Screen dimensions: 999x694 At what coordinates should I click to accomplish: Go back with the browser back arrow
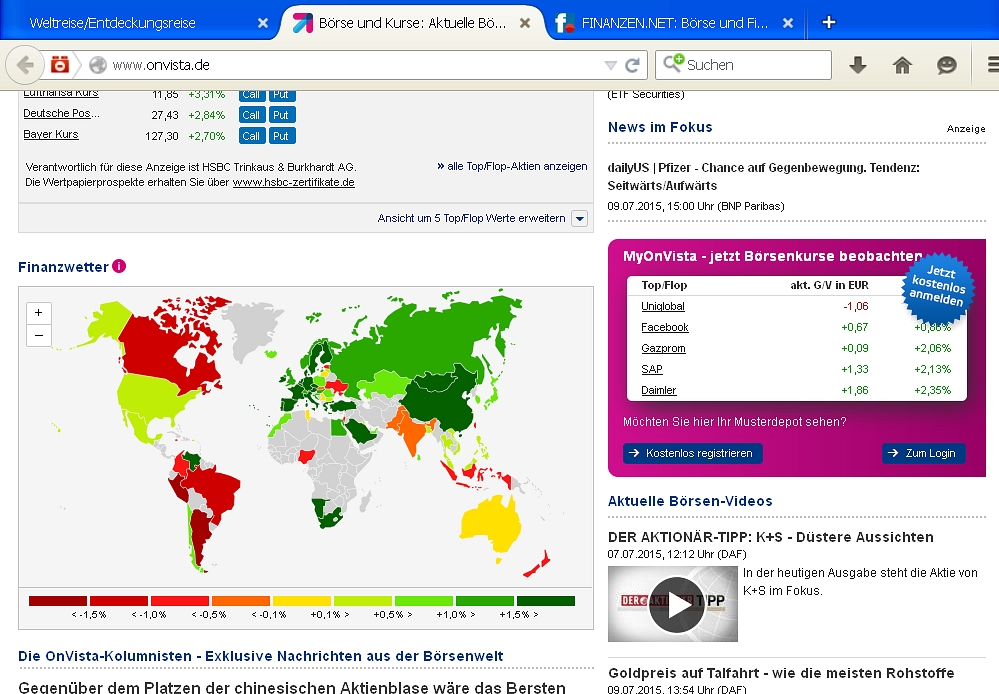click(x=25, y=64)
